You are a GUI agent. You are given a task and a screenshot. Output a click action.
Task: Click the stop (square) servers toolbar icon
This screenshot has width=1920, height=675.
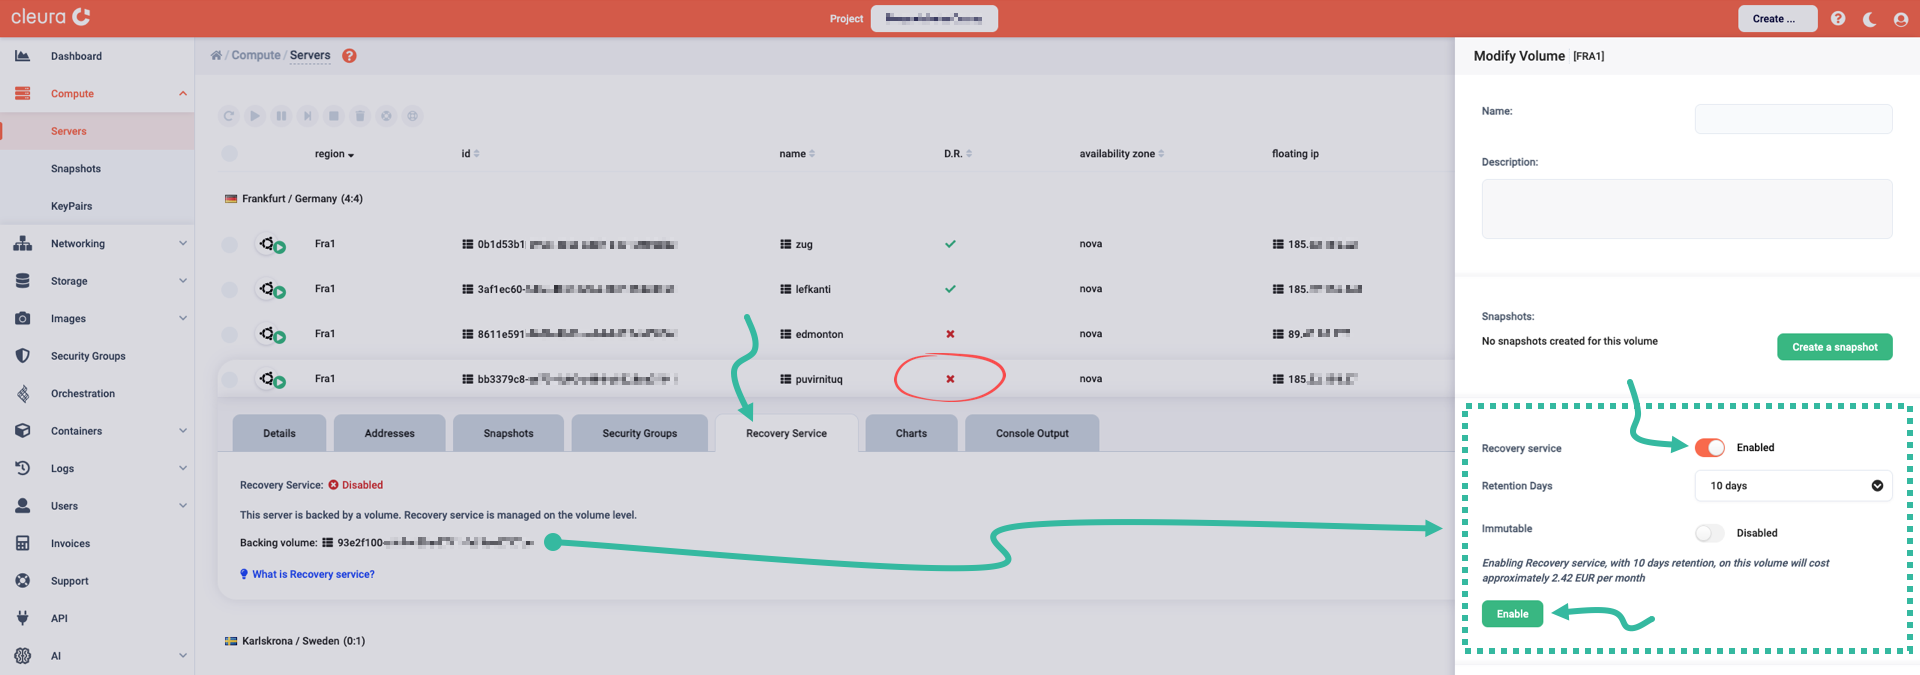point(334,116)
